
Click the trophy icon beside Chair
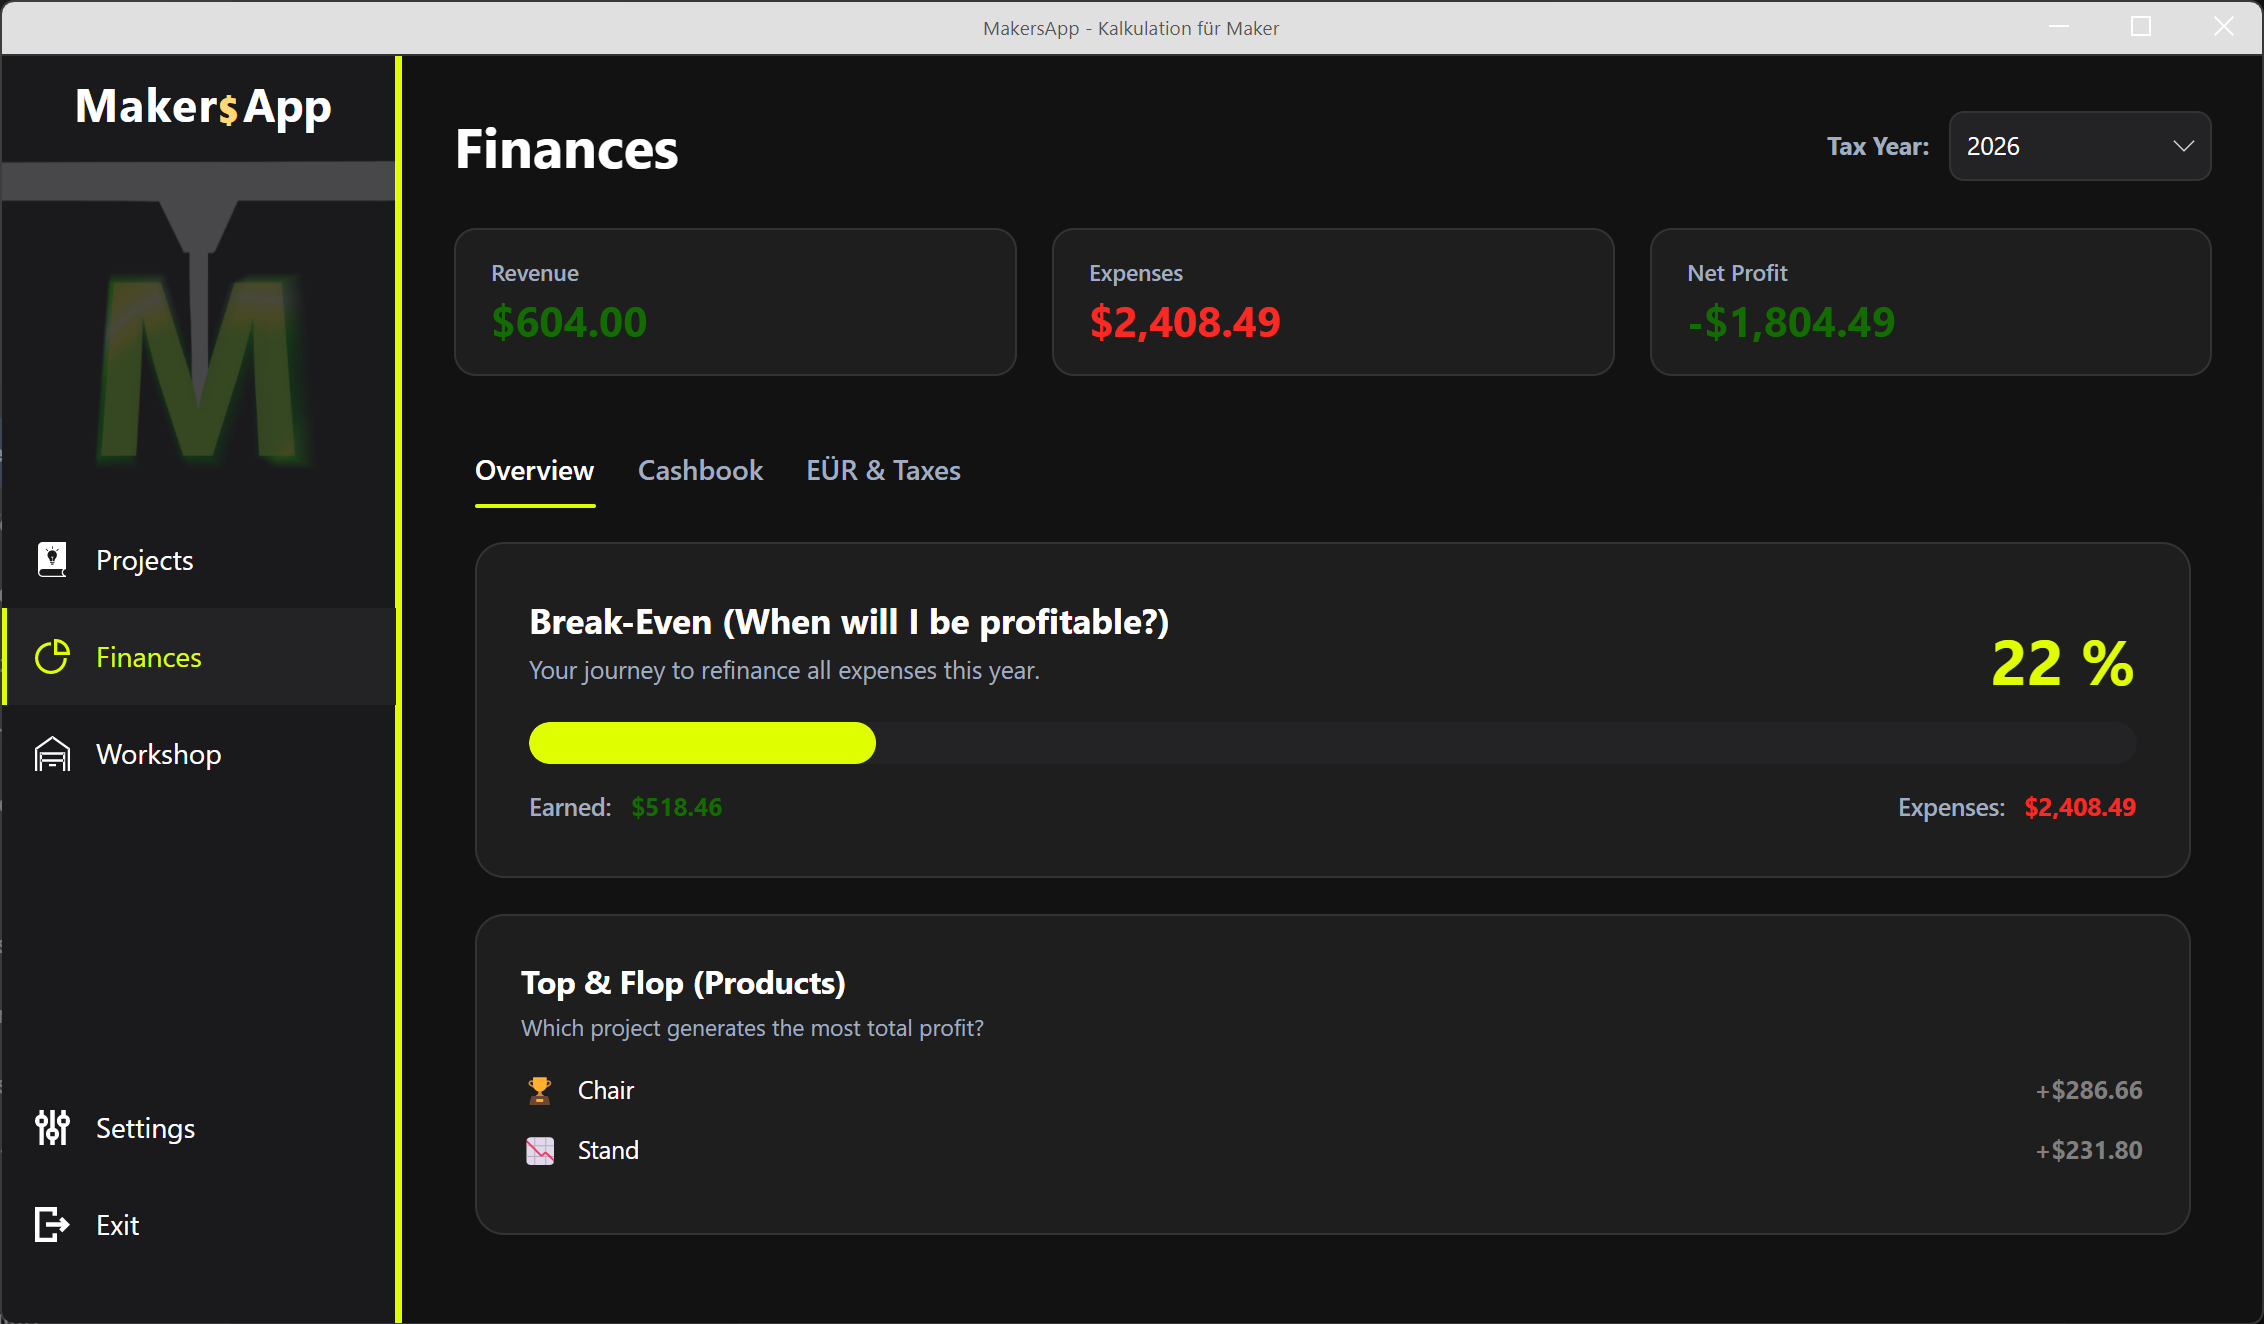540,1090
